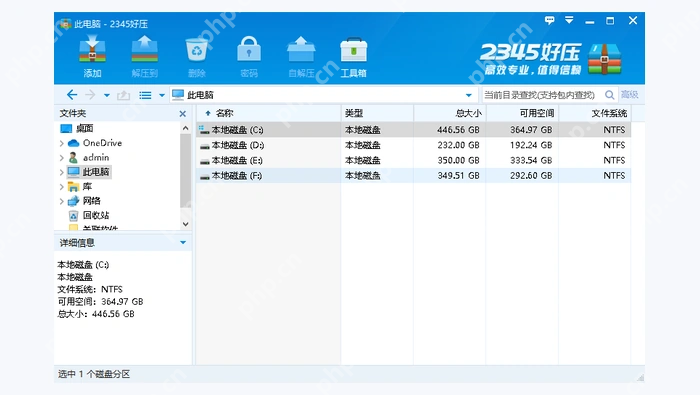Click the forward navigation arrow
The image size is (700, 395).
tap(90, 95)
